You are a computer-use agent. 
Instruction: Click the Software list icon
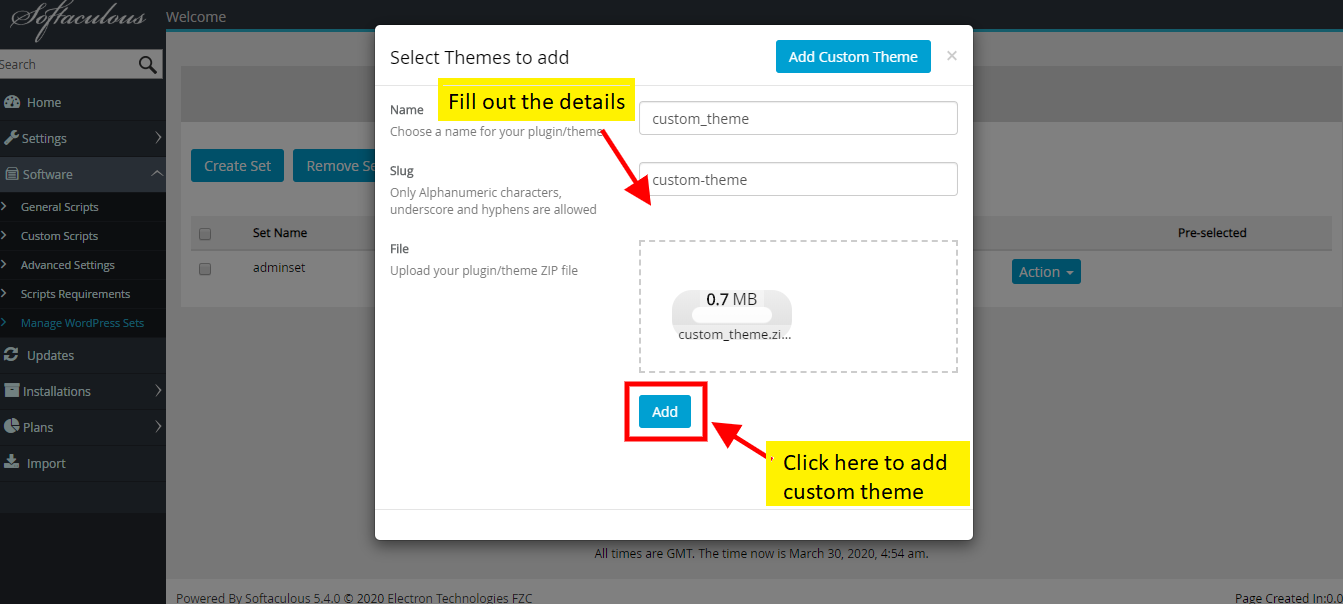pos(12,174)
